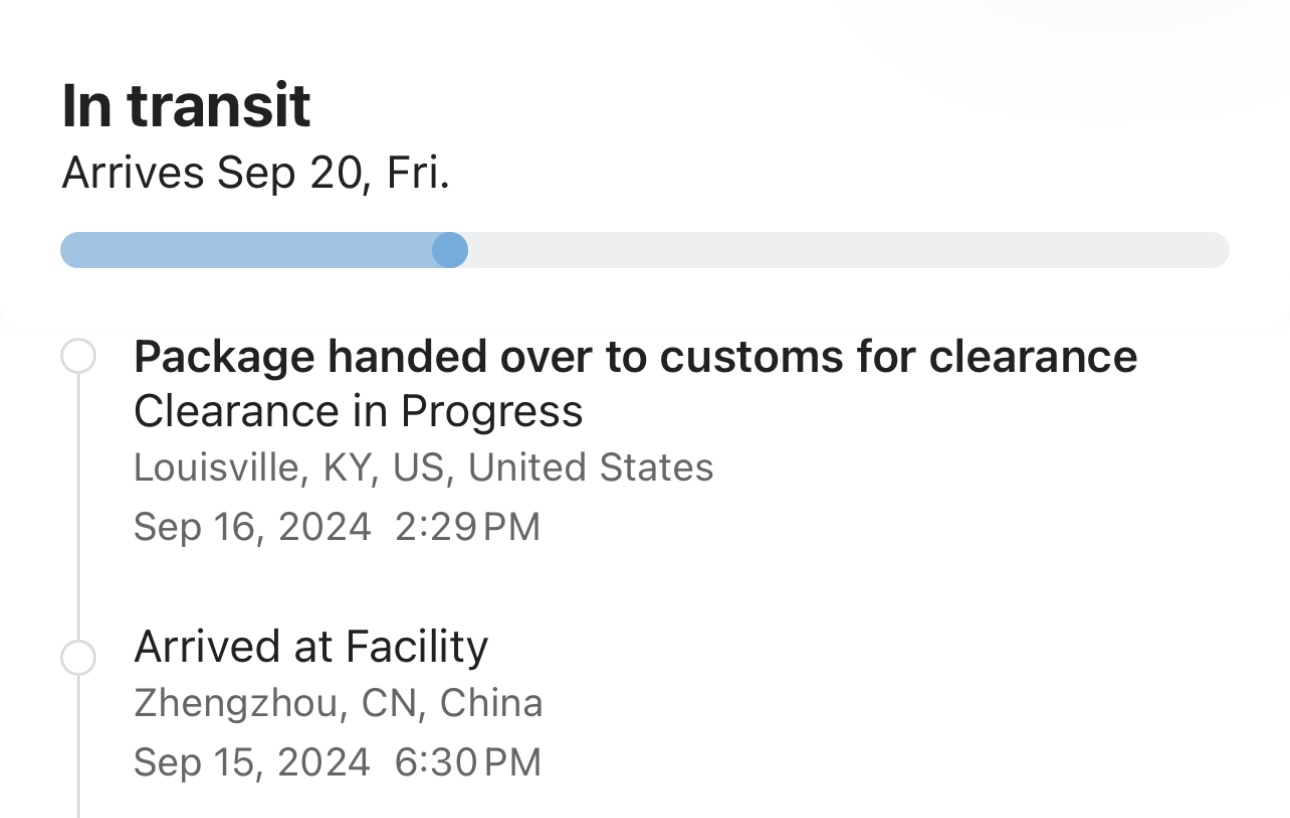The height and width of the screenshot is (818, 1290).
Task: Click "China" in the Zhengzhou location line
Action: point(491,703)
